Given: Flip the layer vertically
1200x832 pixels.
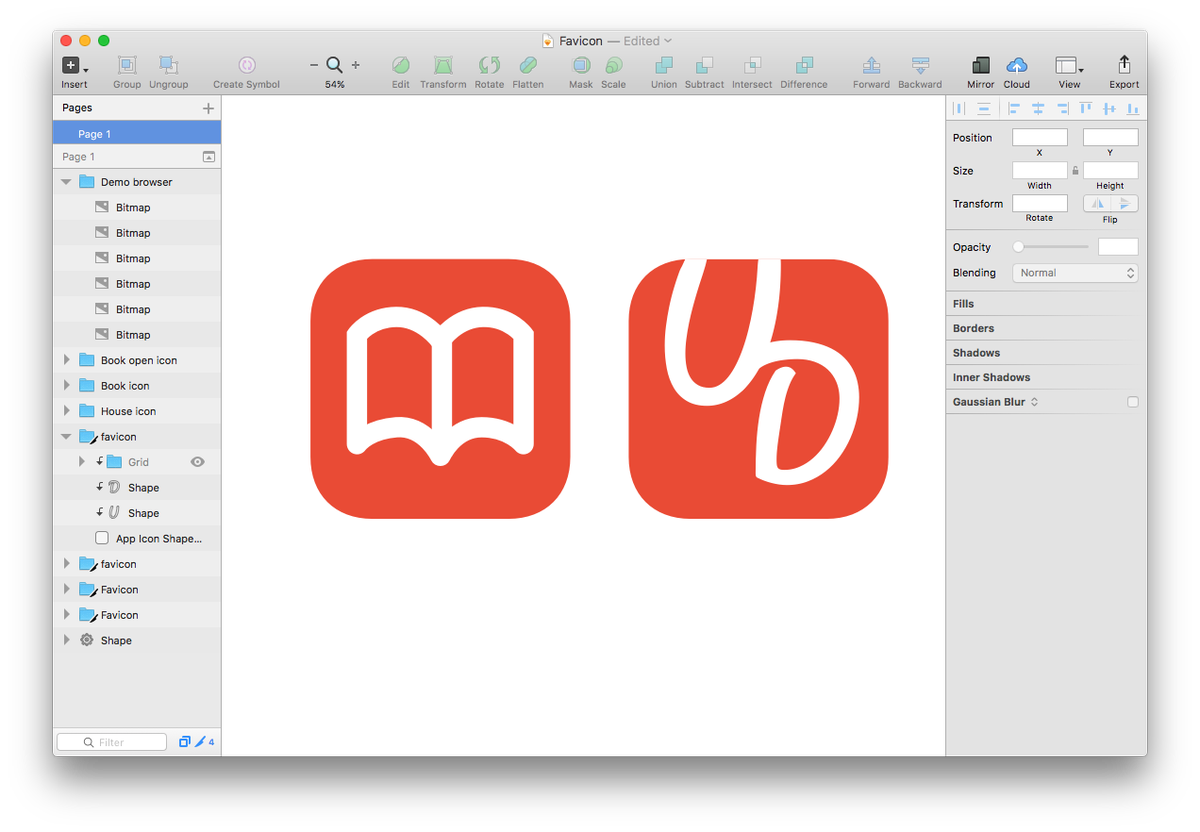Looking at the screenshot, I should [x=1125, y=203].
